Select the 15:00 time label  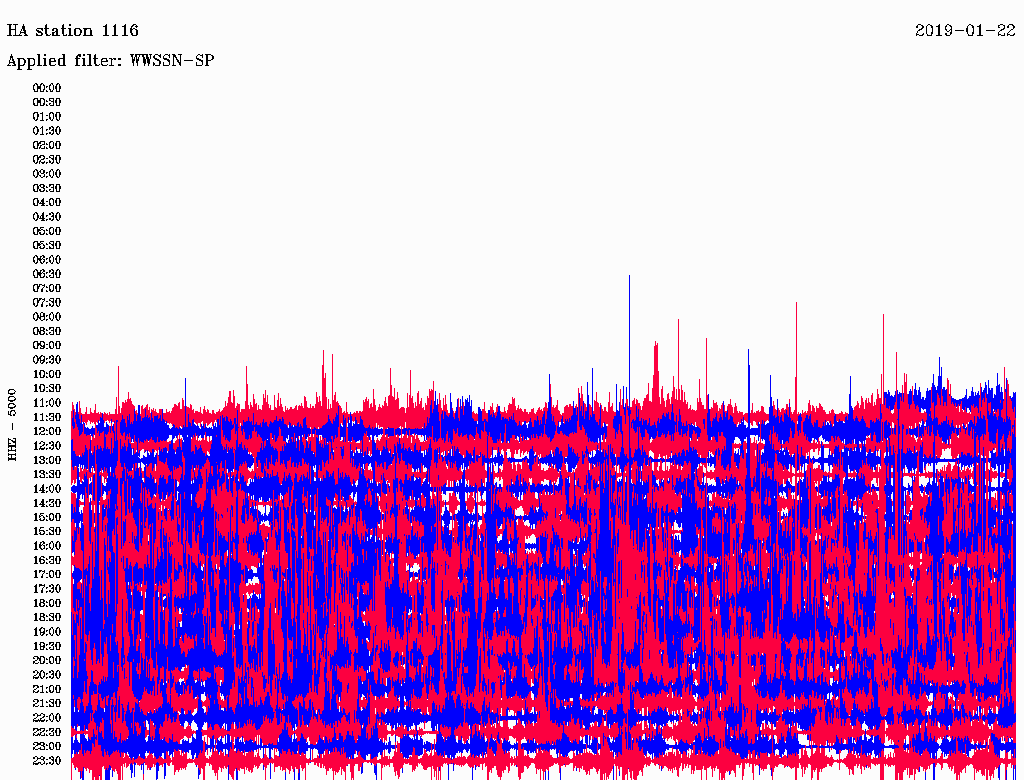pos(47,517)
